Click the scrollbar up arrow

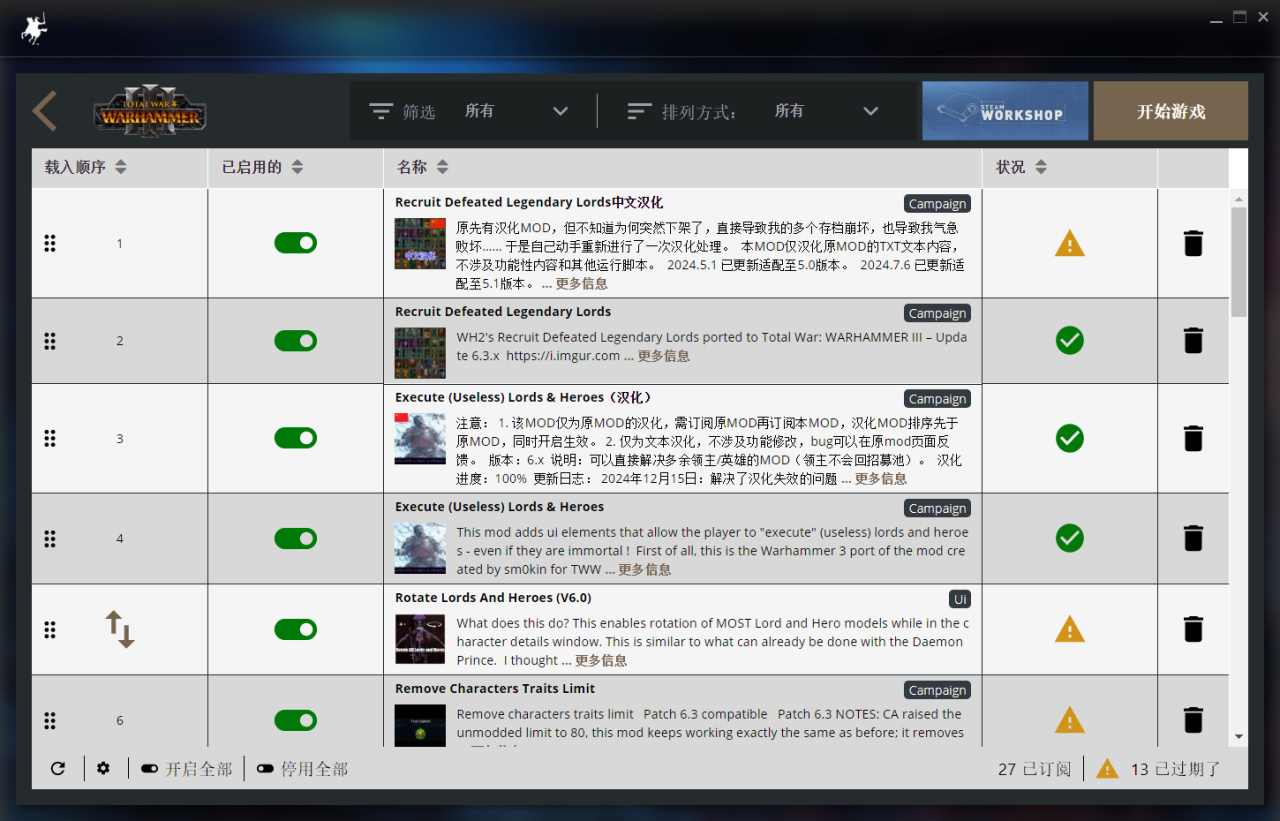coord(1239,197)
